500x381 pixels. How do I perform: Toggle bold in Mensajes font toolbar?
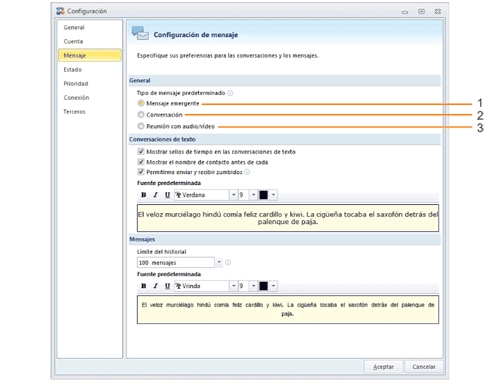point(144,286)
